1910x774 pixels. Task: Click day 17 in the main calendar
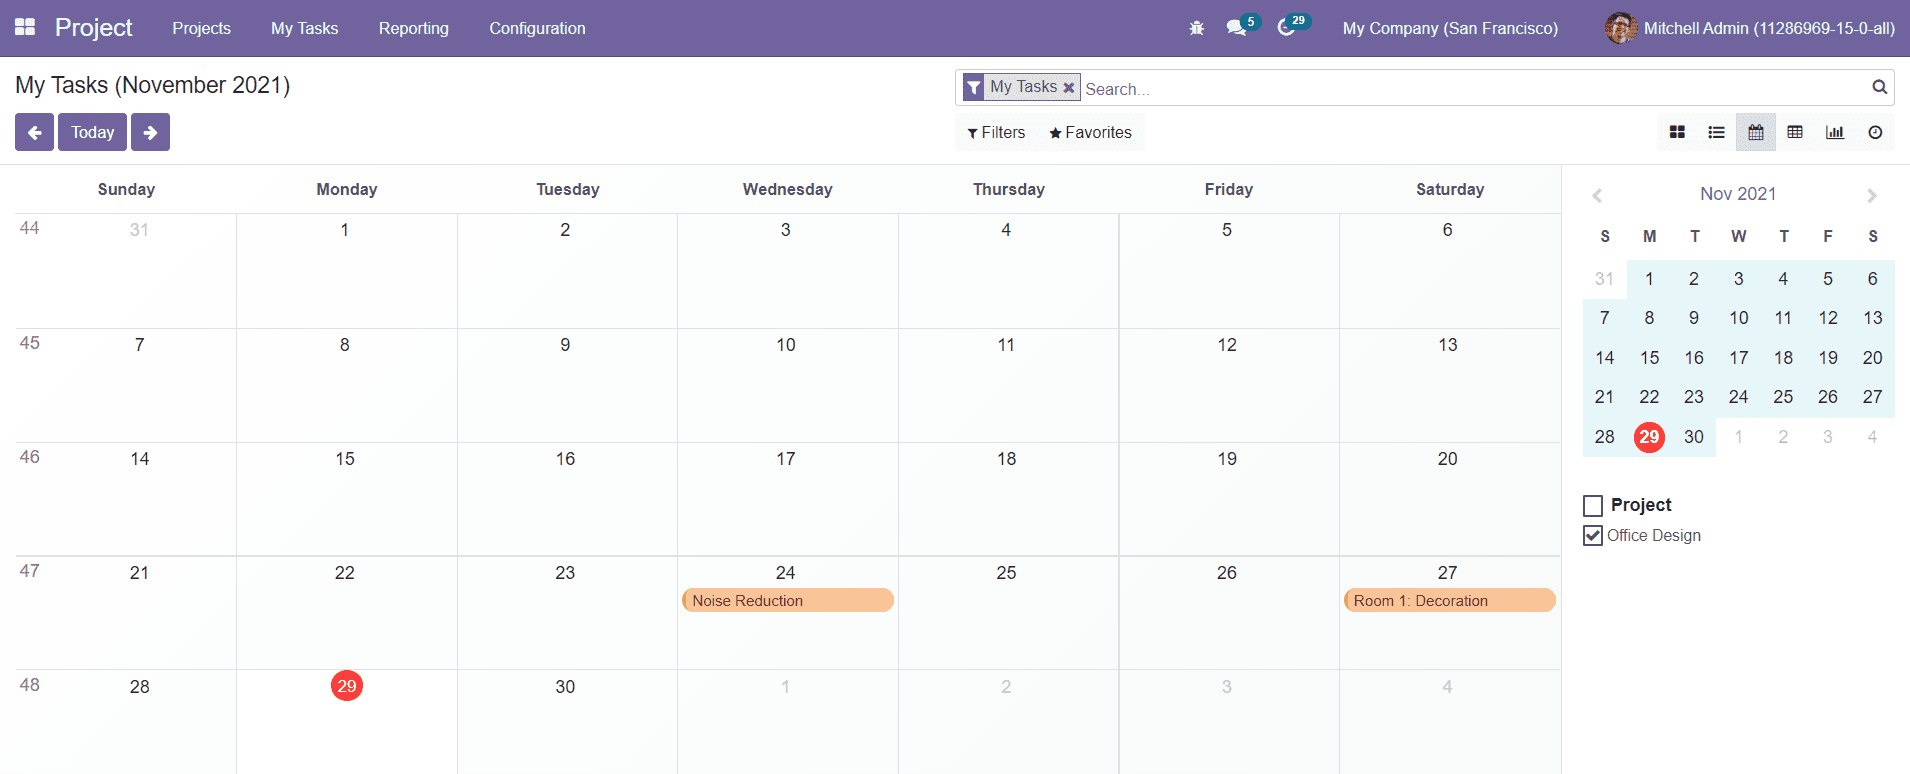click(786, 459)
